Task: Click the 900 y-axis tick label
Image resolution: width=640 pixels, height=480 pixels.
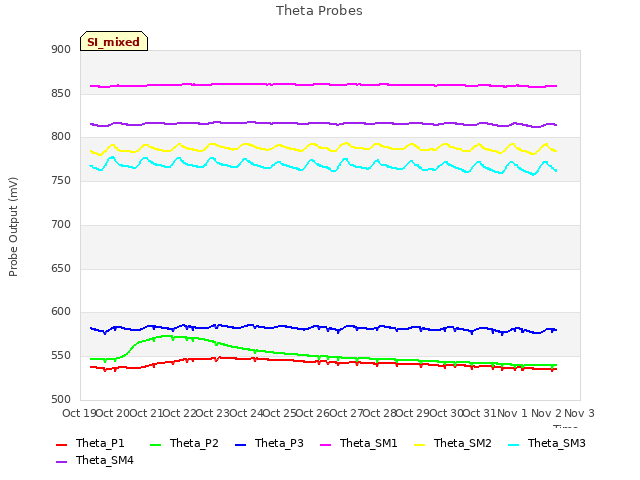Action: tap(61, 49)
